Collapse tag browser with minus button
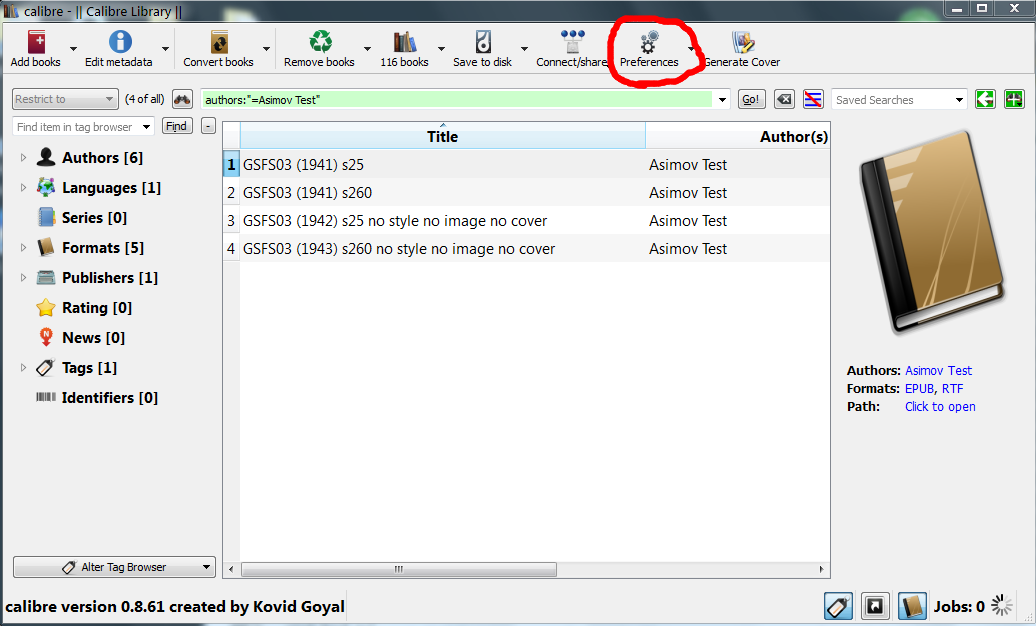This screenshot has width=1036, height=626. point(208,126)
